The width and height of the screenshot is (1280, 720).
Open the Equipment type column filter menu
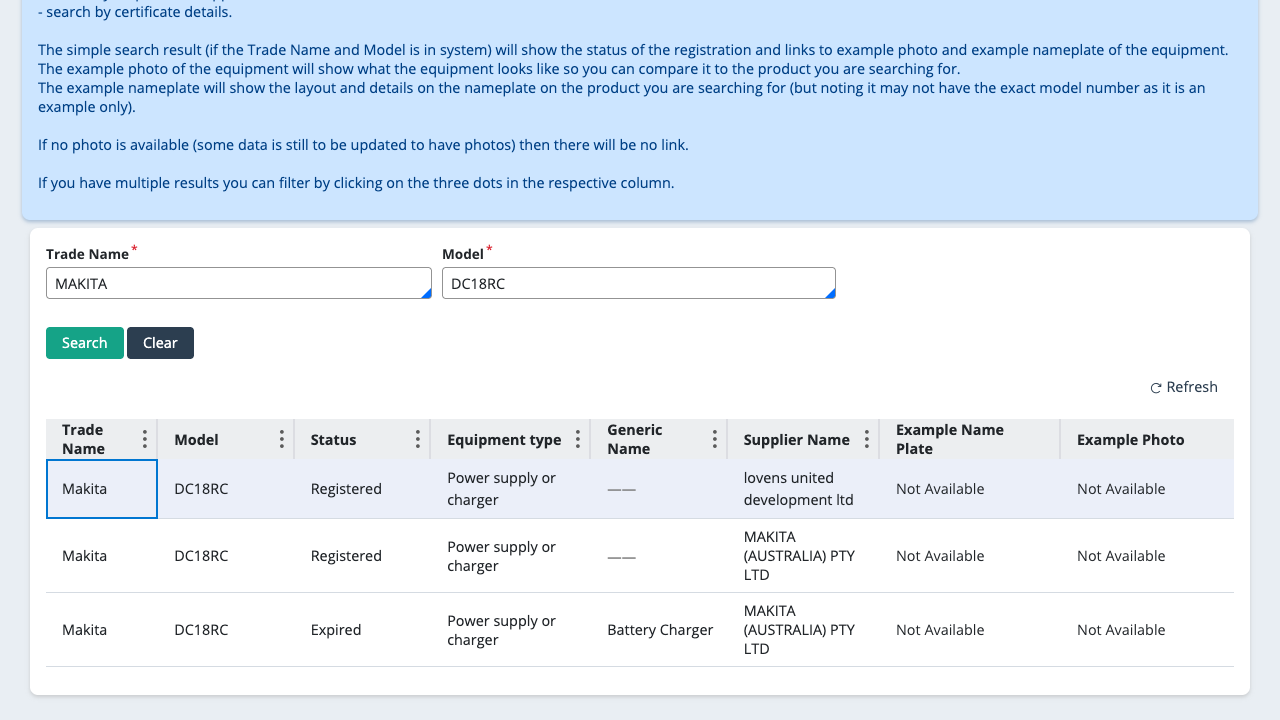click(x=578, y=438)
